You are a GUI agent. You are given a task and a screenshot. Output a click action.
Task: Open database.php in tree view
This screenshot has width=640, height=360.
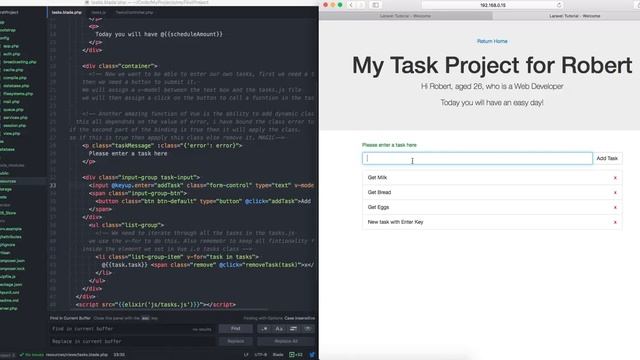16,86
